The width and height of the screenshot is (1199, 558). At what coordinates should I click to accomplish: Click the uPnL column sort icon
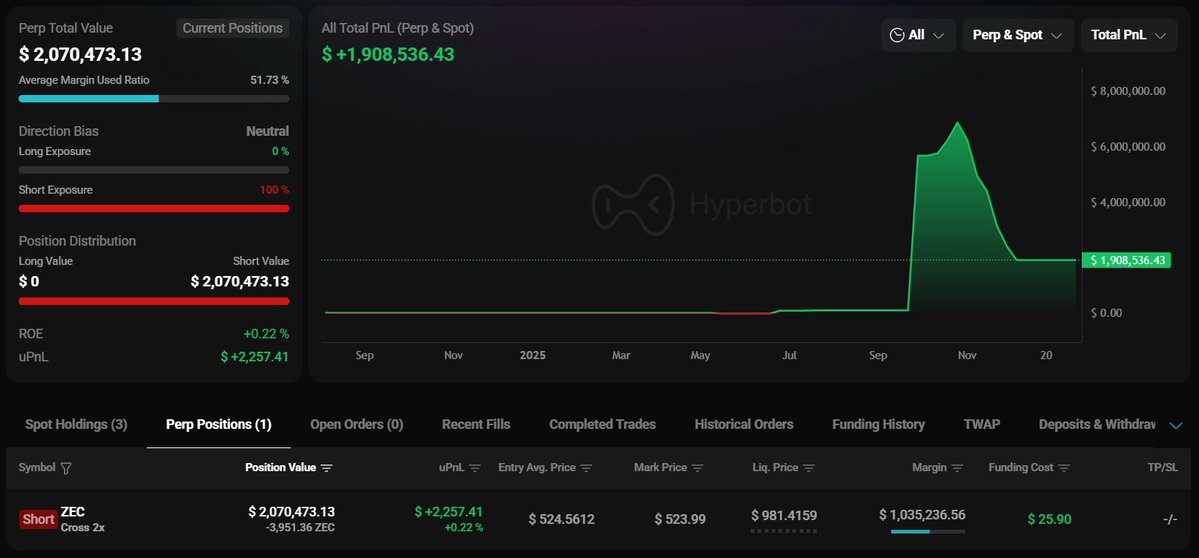(x=475, y=468)
